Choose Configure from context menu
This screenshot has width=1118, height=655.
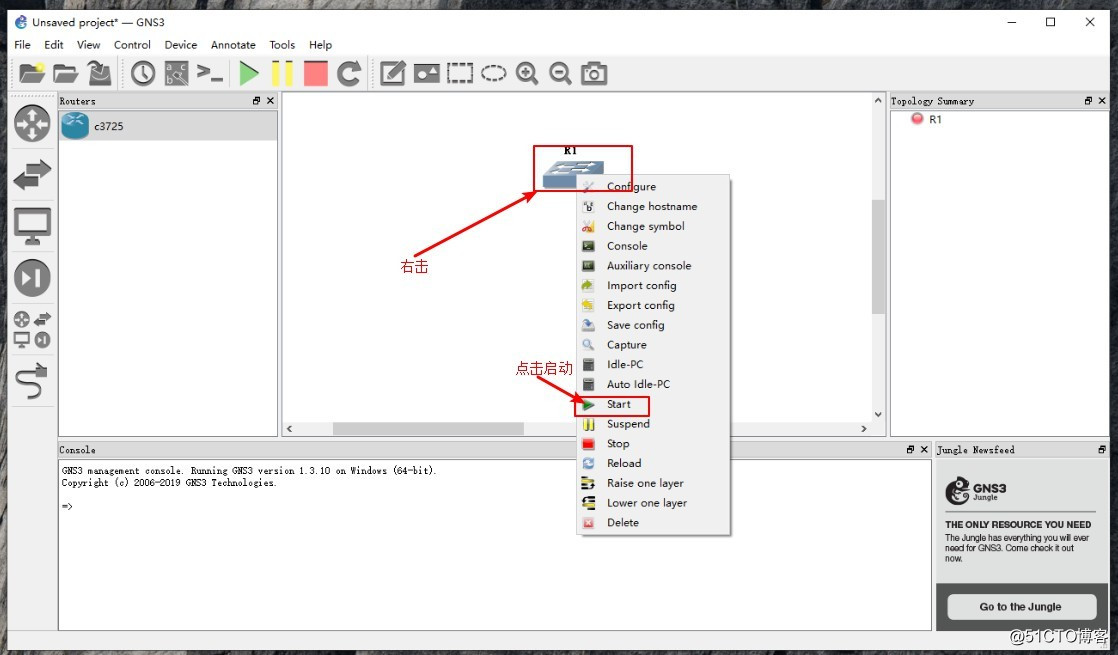652,186
